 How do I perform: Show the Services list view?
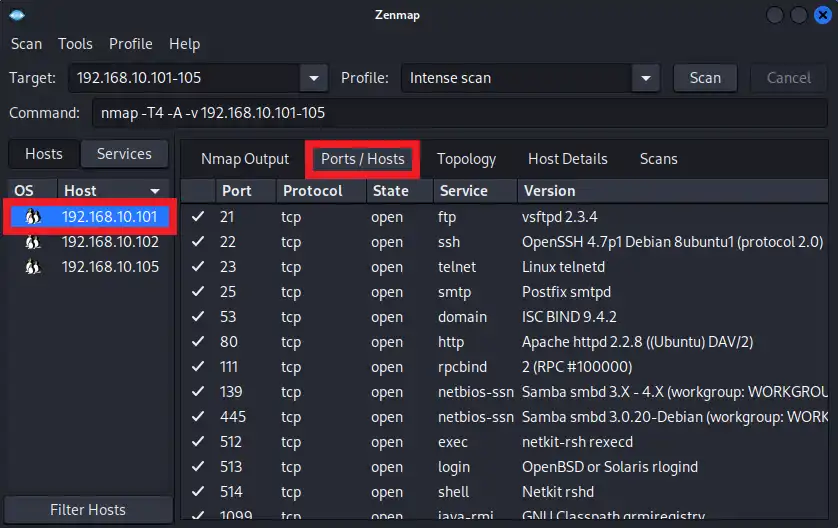(124, 154)
